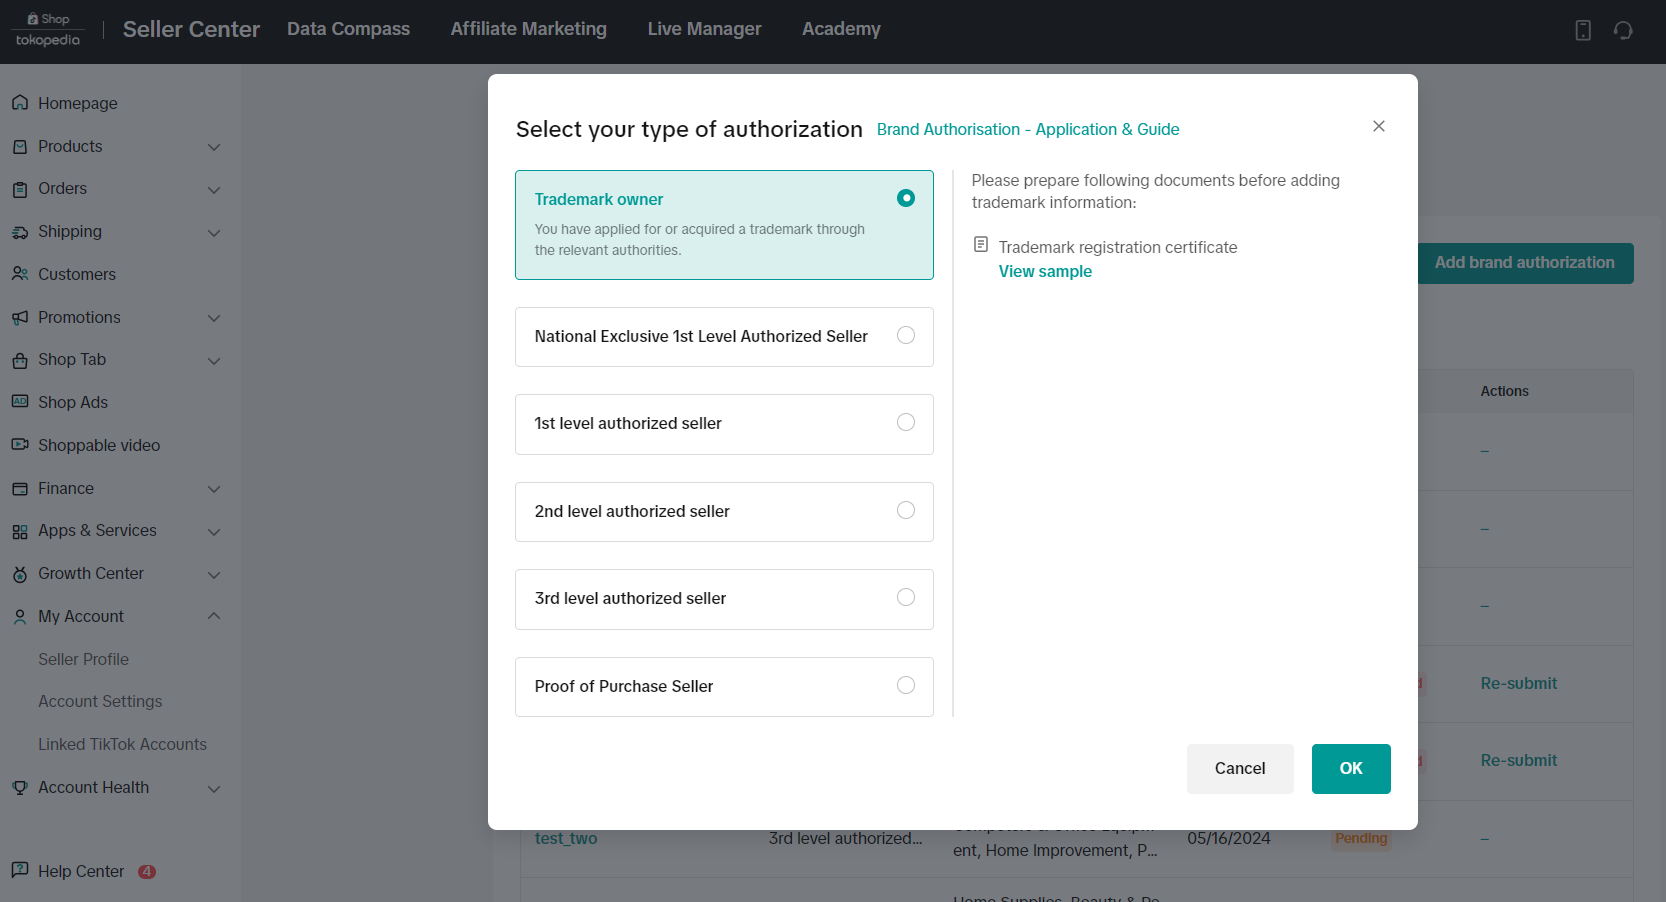Open Brand Authorisation Application & Guide link

point(1027,130)
